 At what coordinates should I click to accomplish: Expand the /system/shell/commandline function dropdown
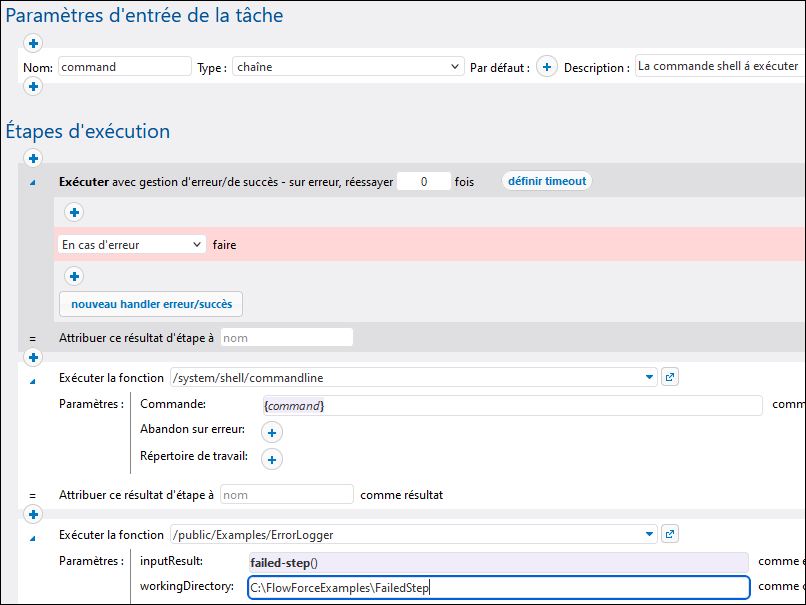(651, 377)
